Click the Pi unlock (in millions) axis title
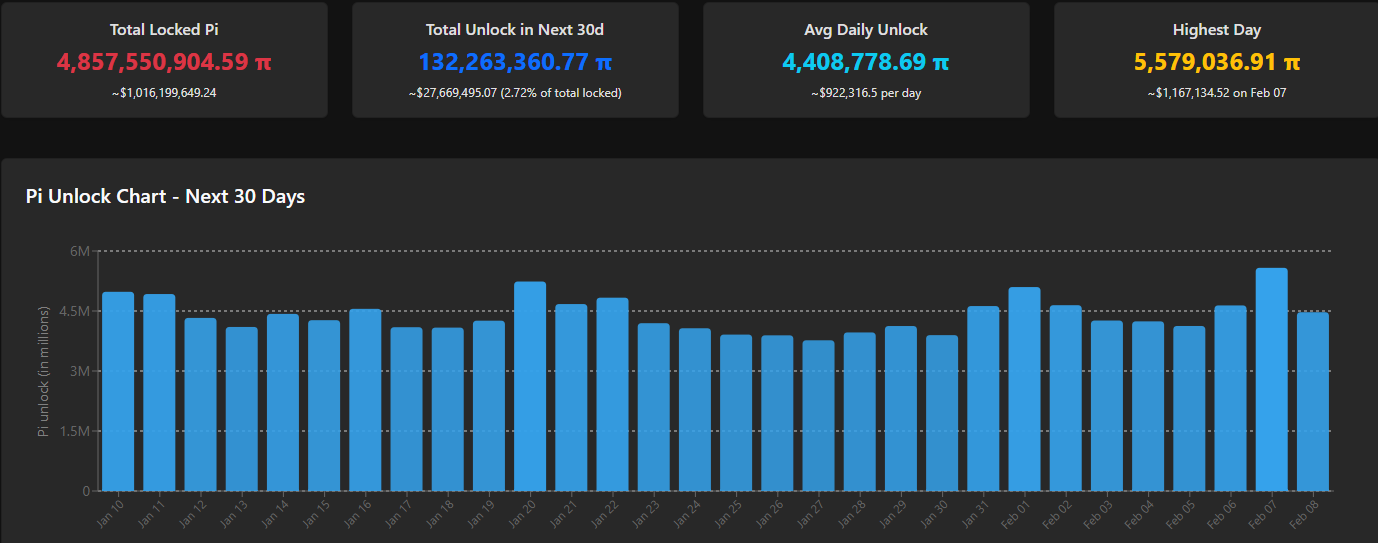The height and width of the screenshot is (543, 1378). click(43, 371)
